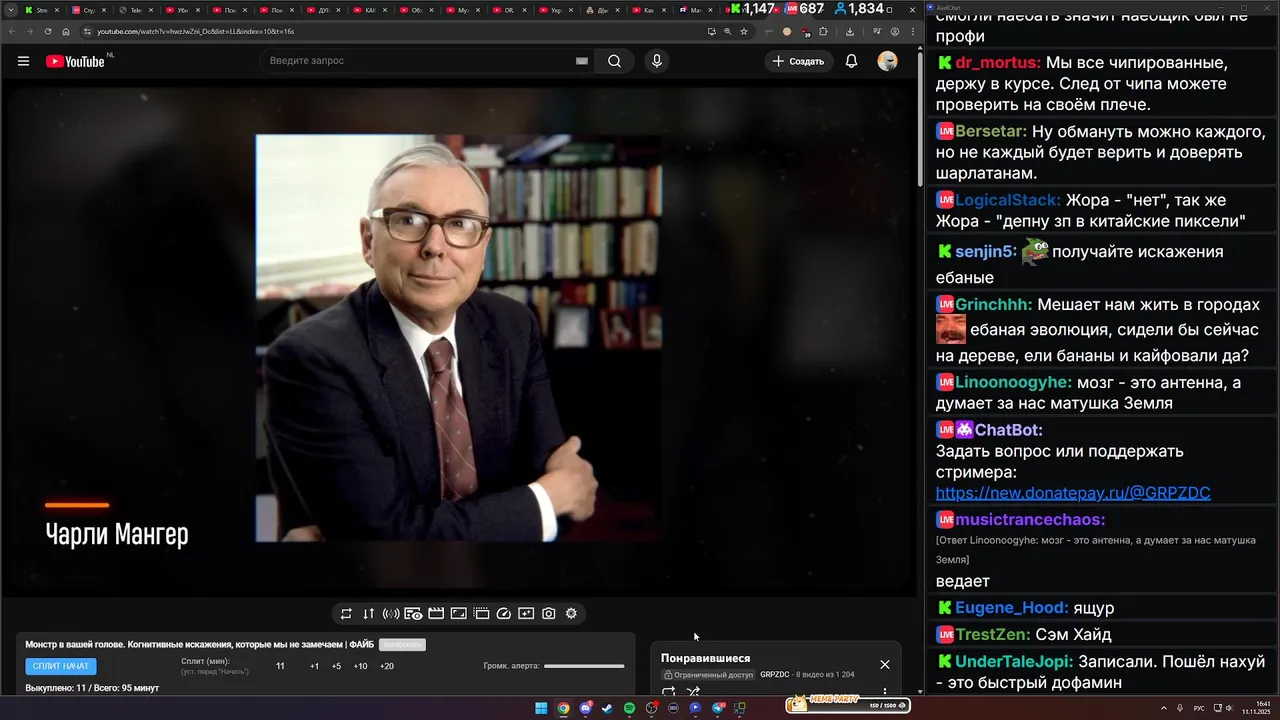Click the audio boost waves icon
This screenshot has width=1280, height=720.
pos(391,614)
